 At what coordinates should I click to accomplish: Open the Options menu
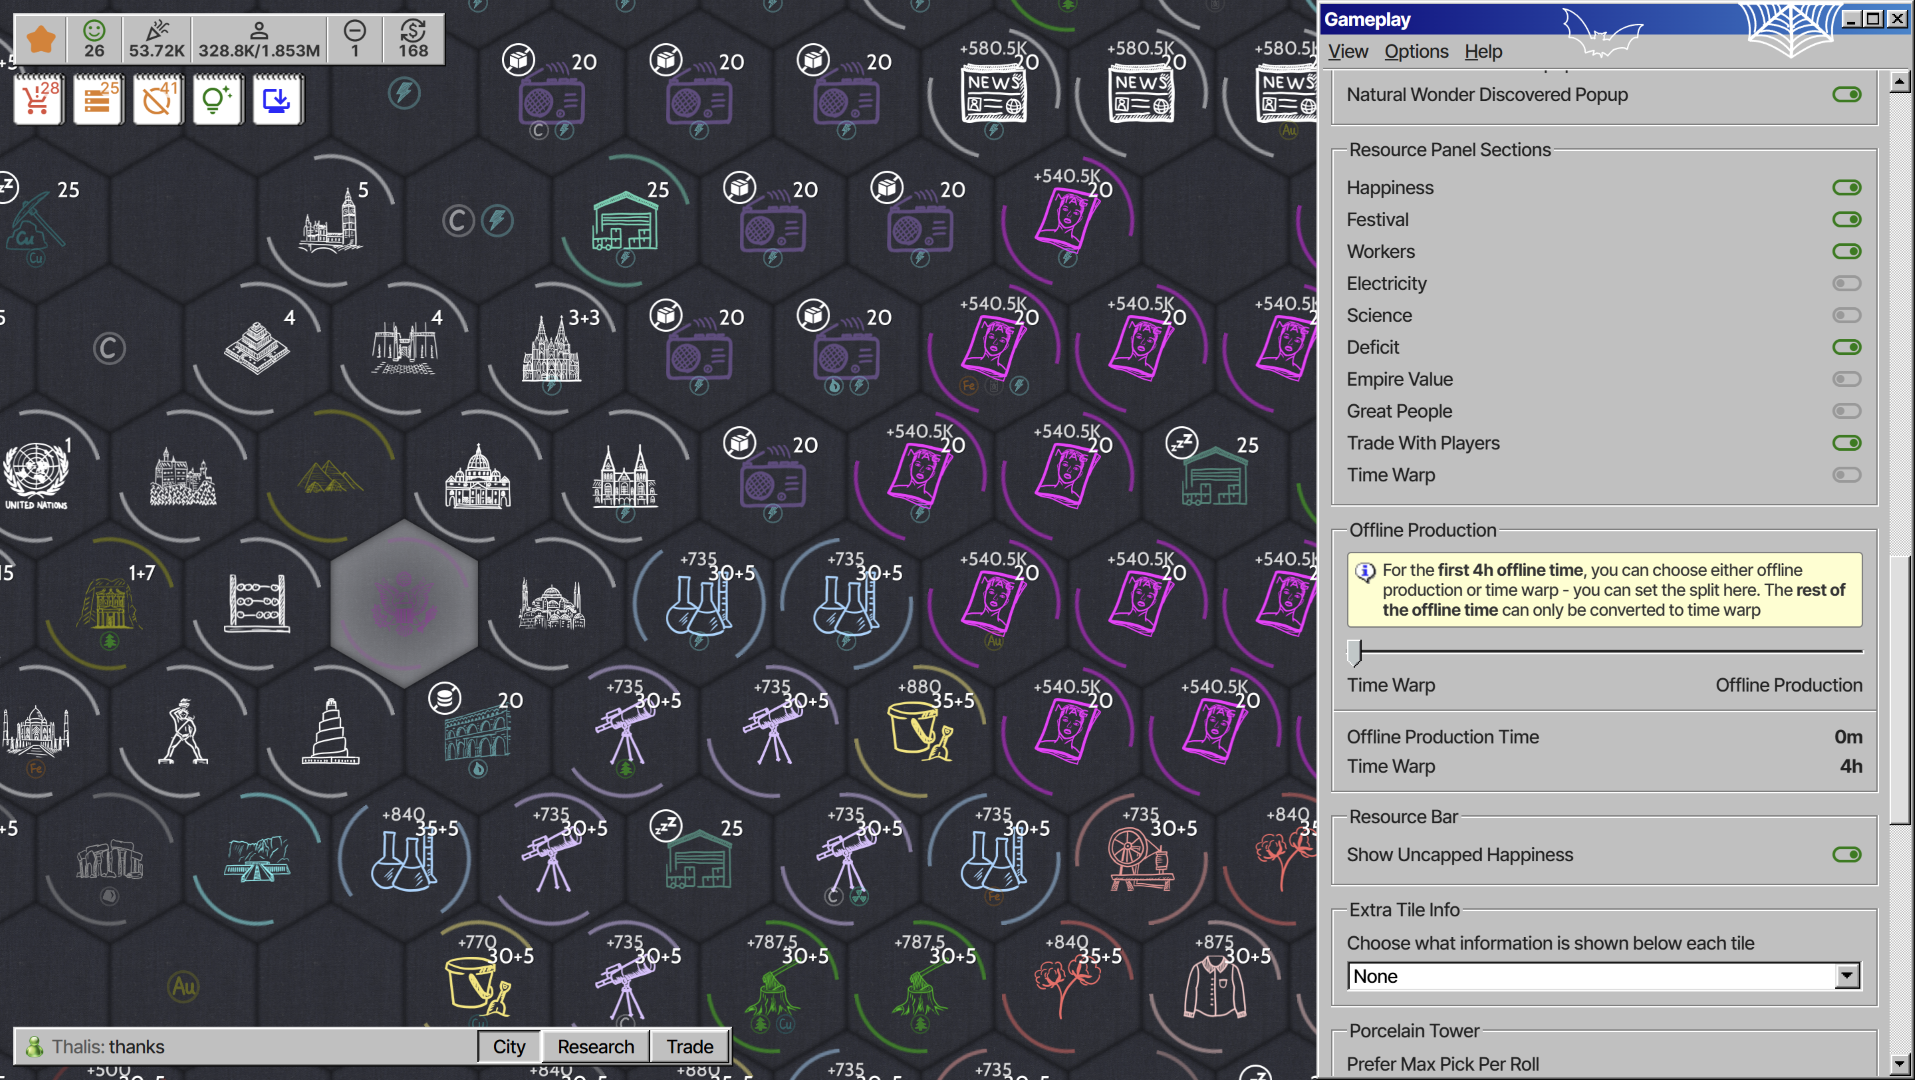pos(1415,52)
